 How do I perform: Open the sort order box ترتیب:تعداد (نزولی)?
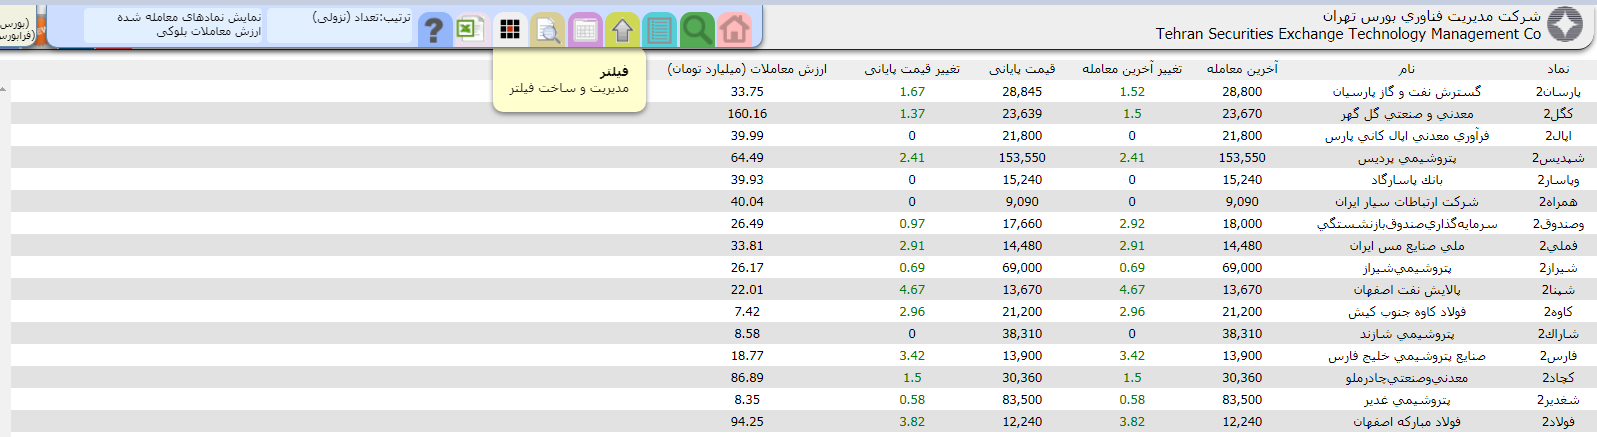click(x=341, y=24)
